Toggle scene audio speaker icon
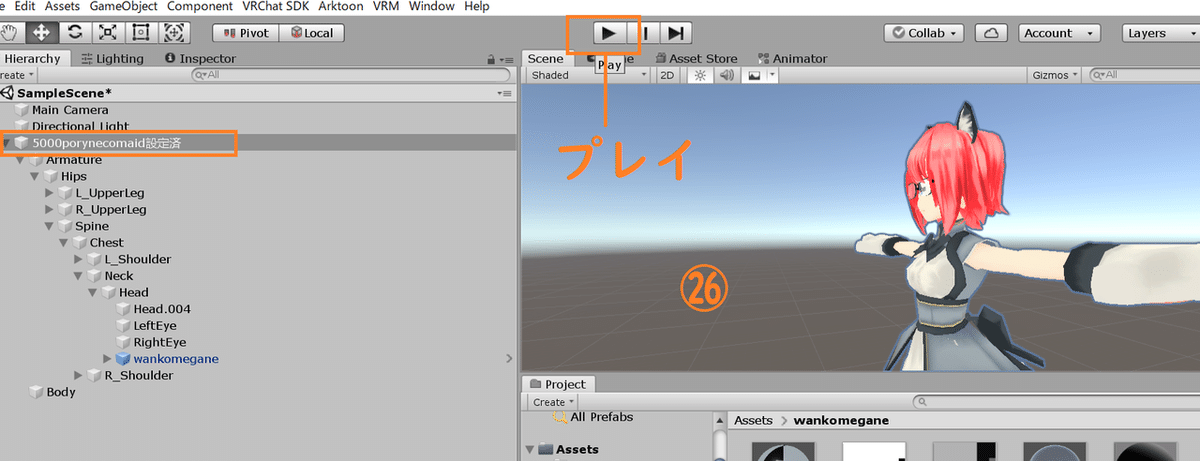Viewport: 1200px width, 461px height. click(727, 75)
